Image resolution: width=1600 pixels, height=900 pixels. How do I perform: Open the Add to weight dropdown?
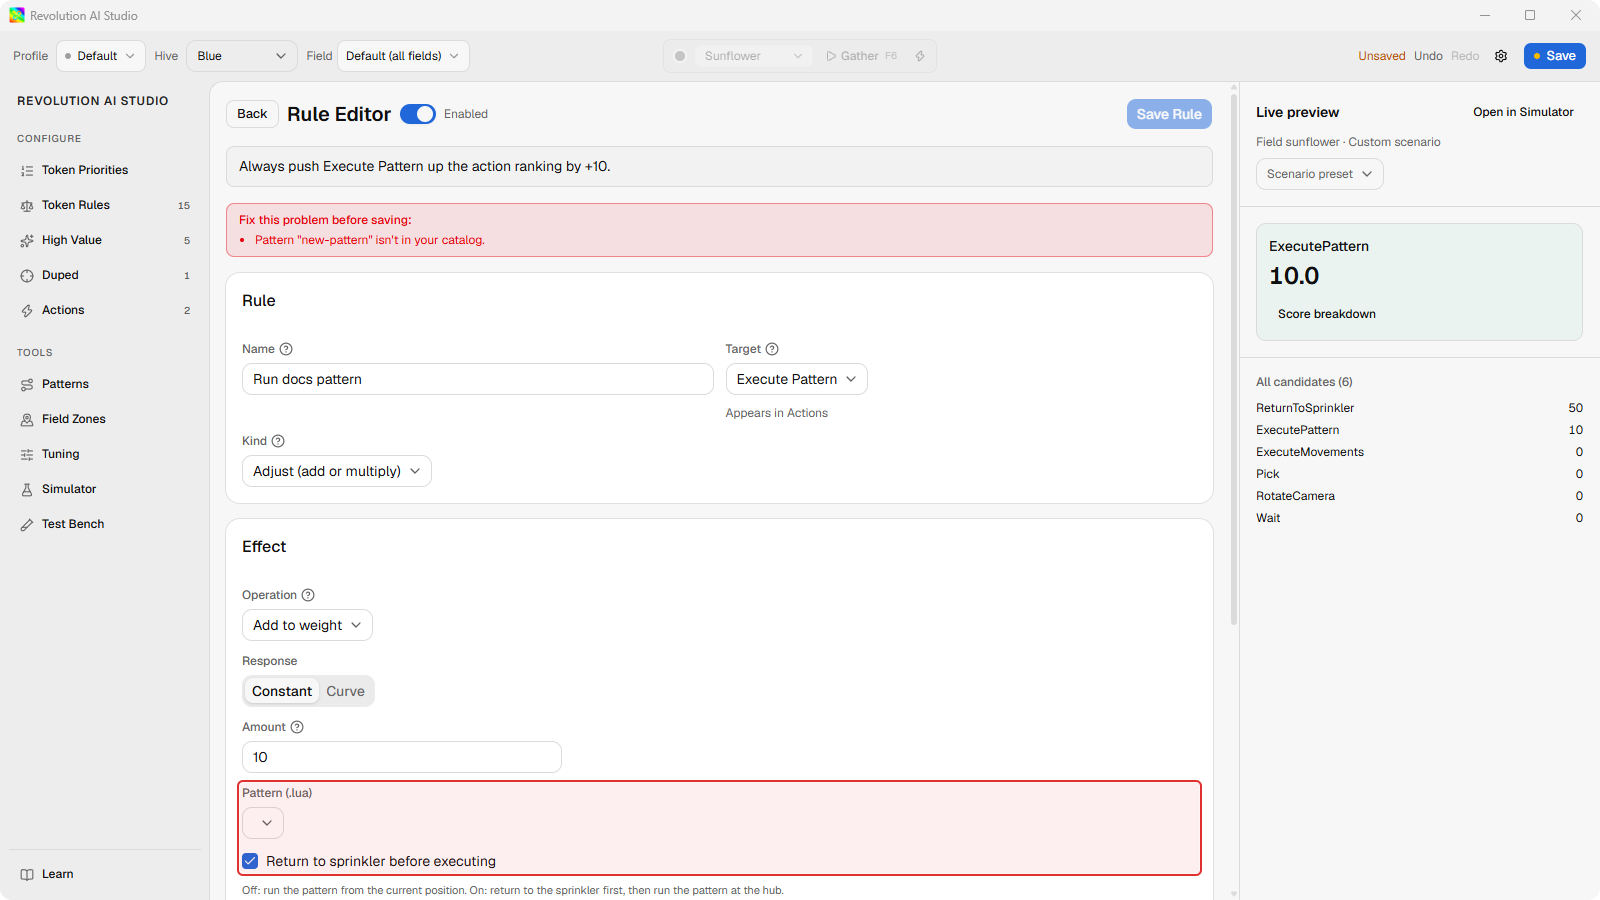click(x=307, y=625)
